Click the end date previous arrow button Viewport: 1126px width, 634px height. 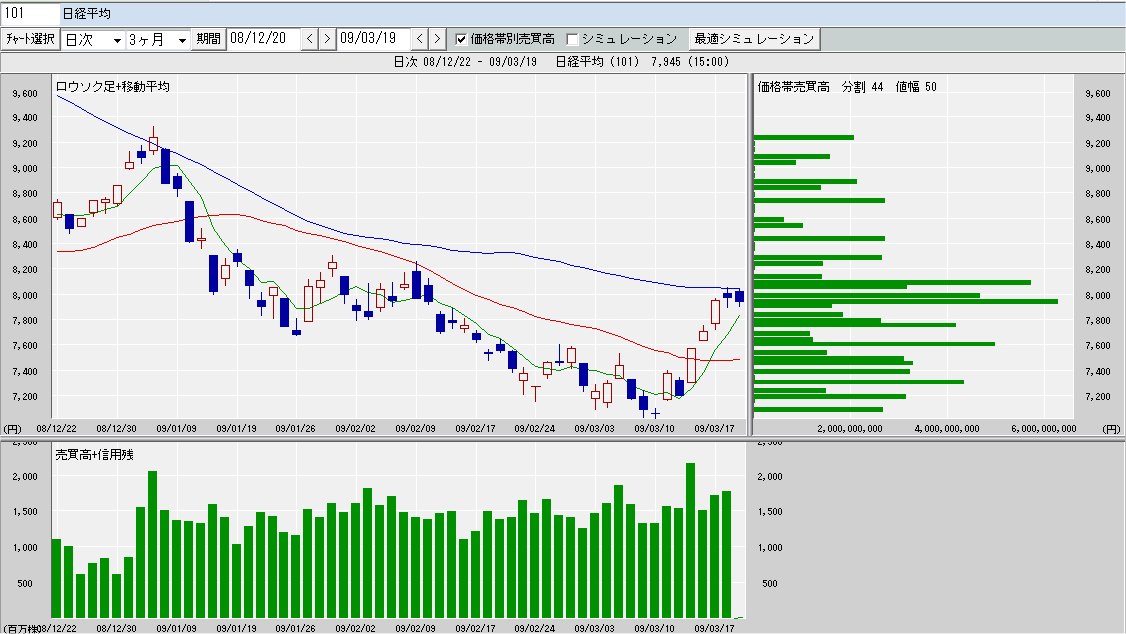coord(419,39)
